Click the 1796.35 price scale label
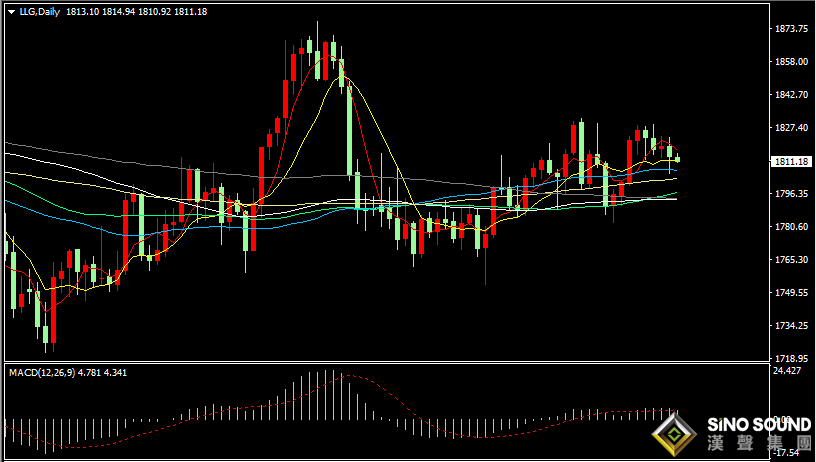 point(792,194)
